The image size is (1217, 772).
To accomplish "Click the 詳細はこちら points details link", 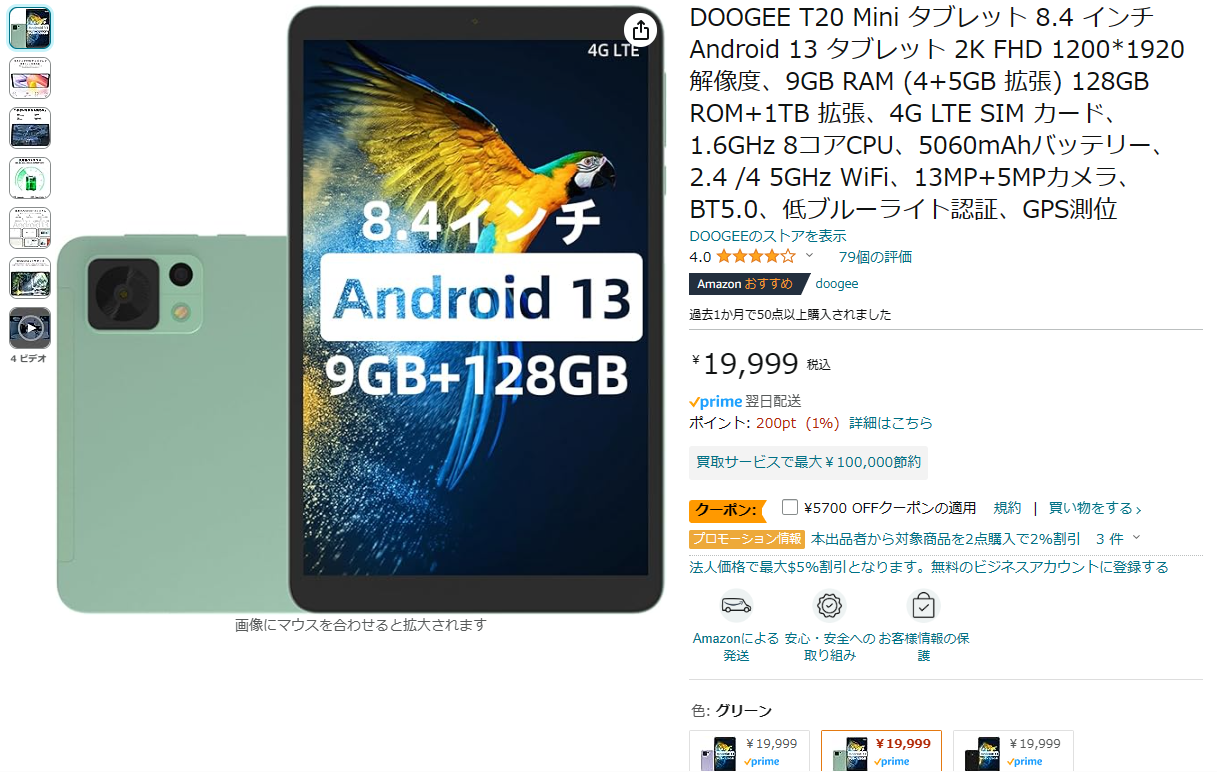I will (x=891, y=423).
